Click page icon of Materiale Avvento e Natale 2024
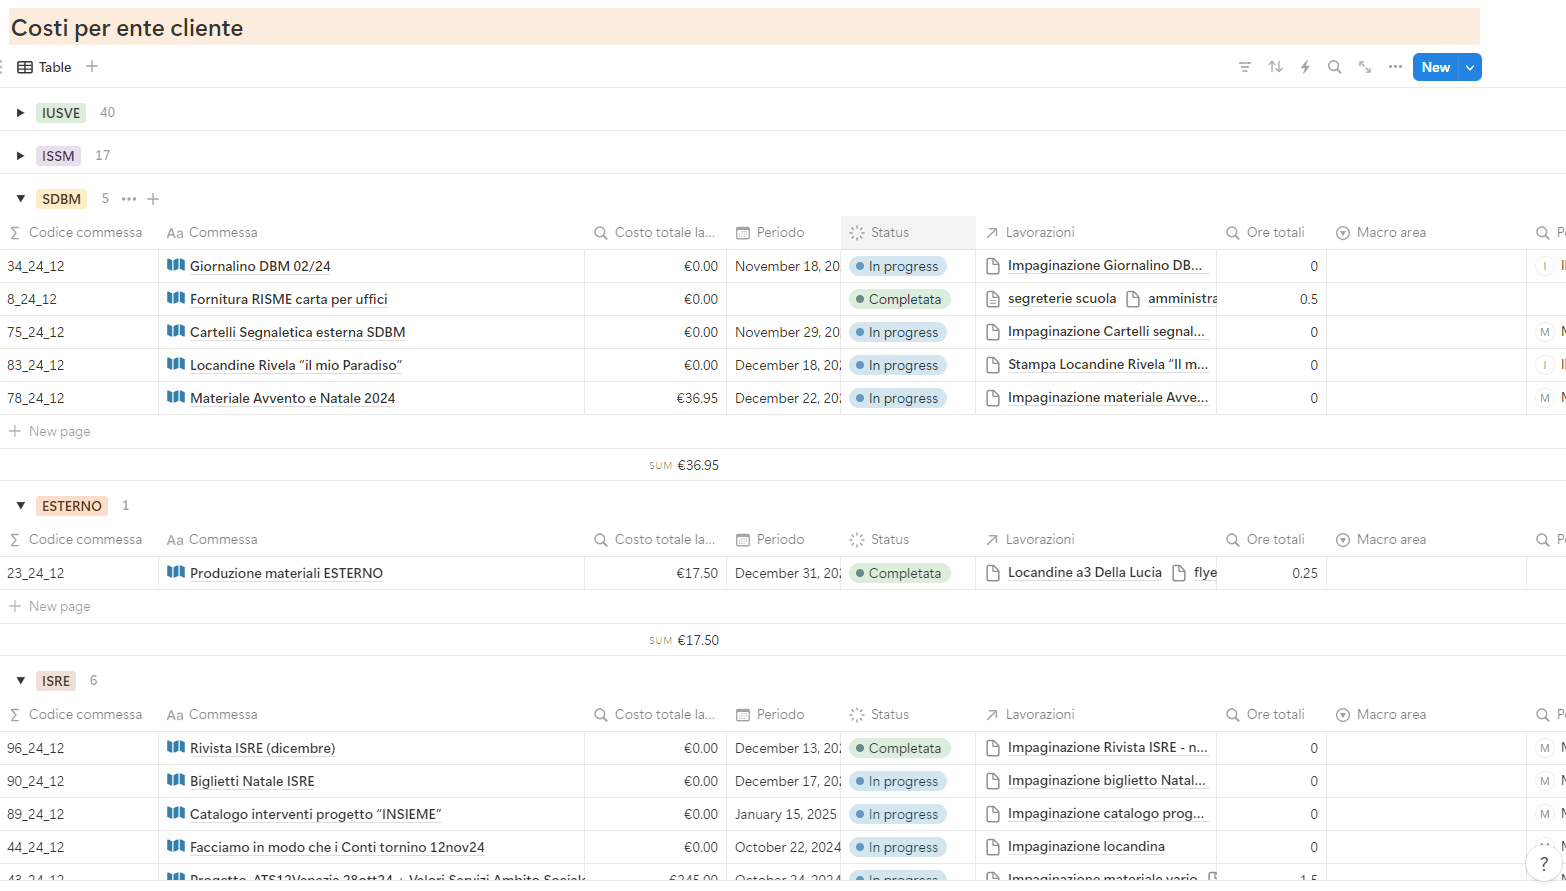1566x891 pixels. click(x=176, y=397)
